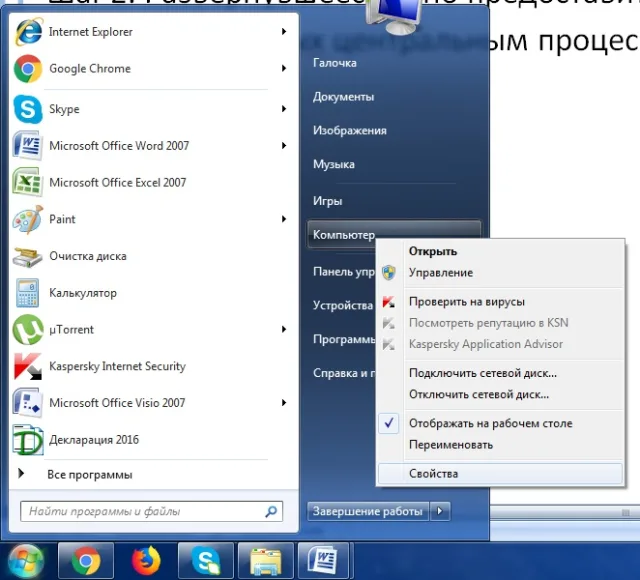The image size is (640, 580).
Task: Click the search magnifier icon
Action: coord(271,511)
